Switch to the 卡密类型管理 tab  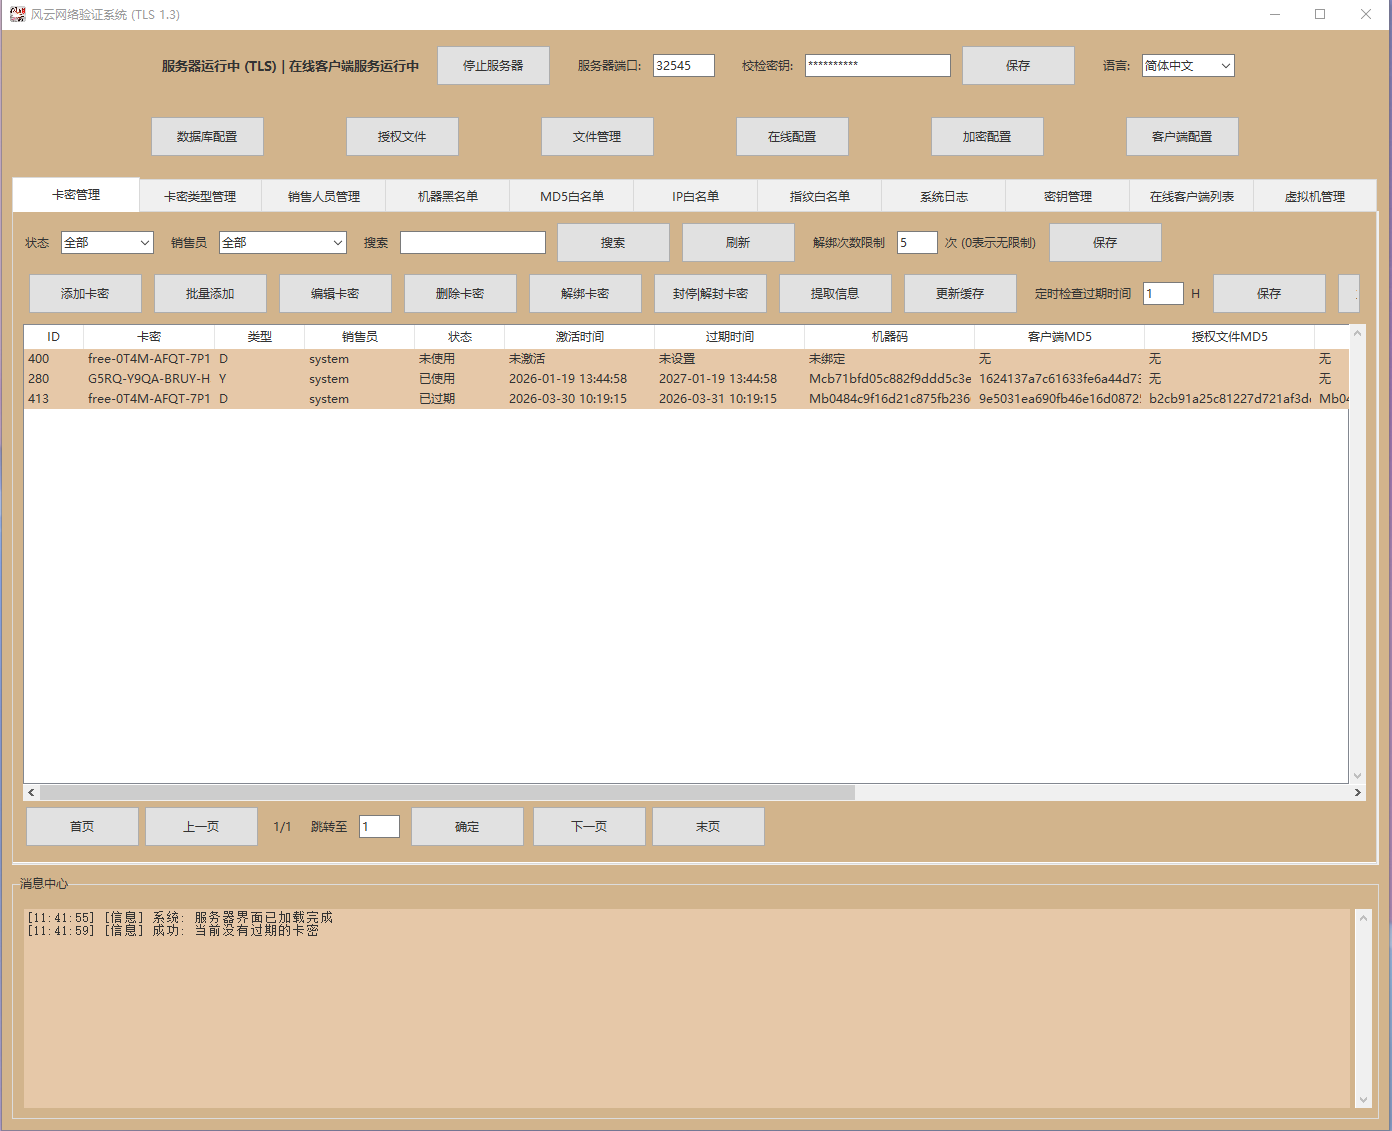pos(200,197)
